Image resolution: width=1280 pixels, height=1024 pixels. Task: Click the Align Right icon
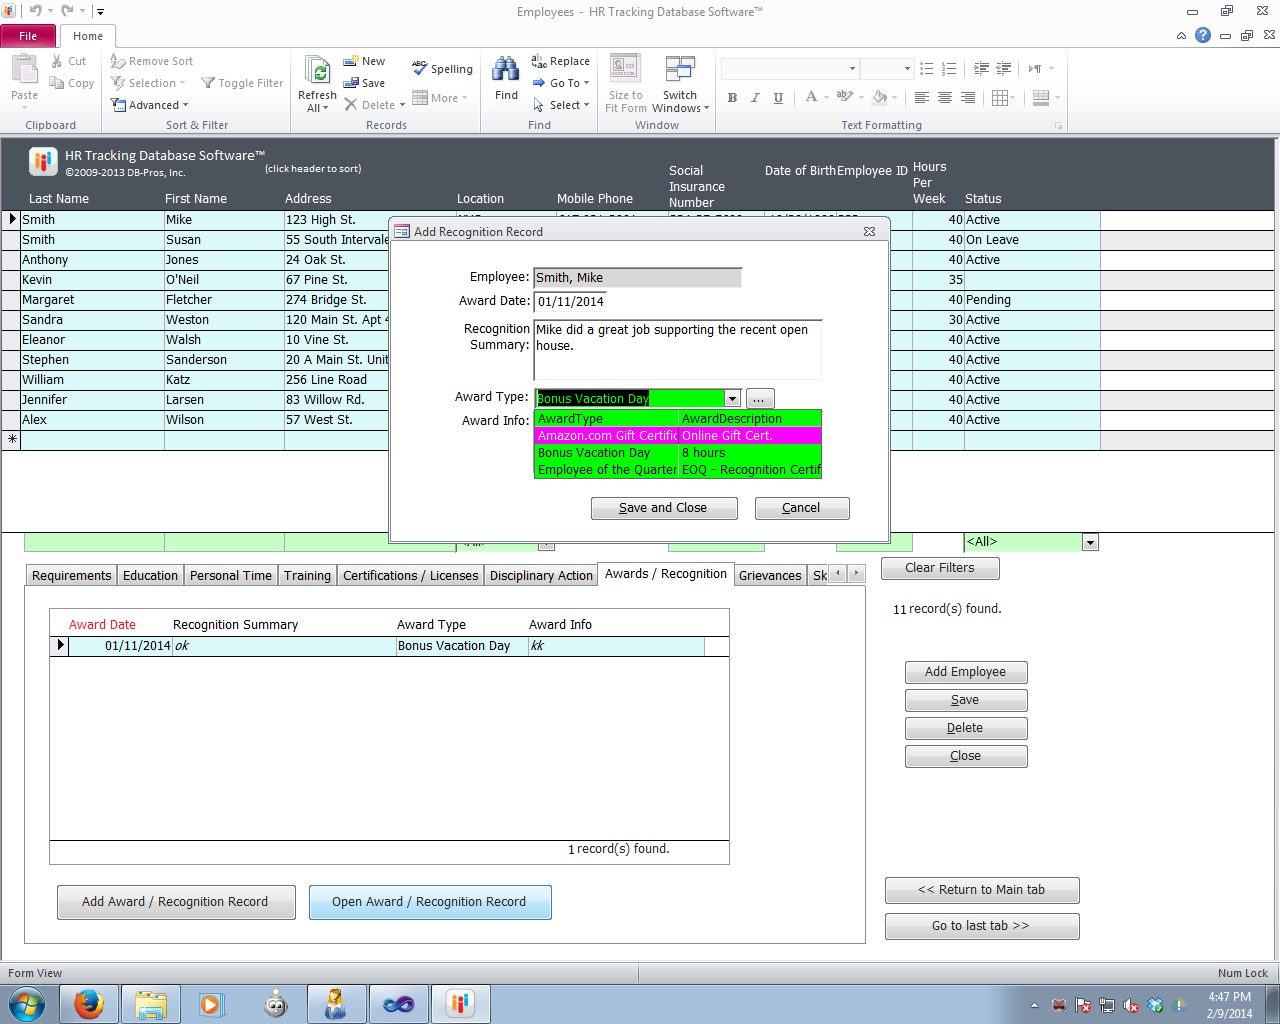[x=968, y=97]
